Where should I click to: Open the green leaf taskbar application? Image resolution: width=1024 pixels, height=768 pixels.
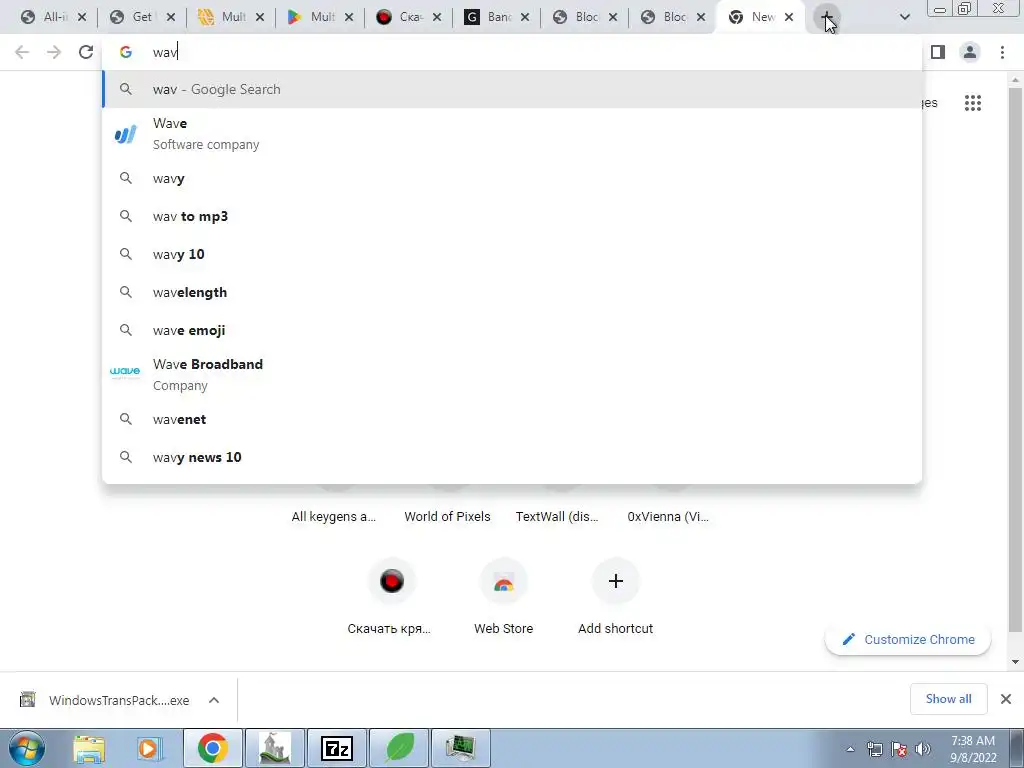400,748
